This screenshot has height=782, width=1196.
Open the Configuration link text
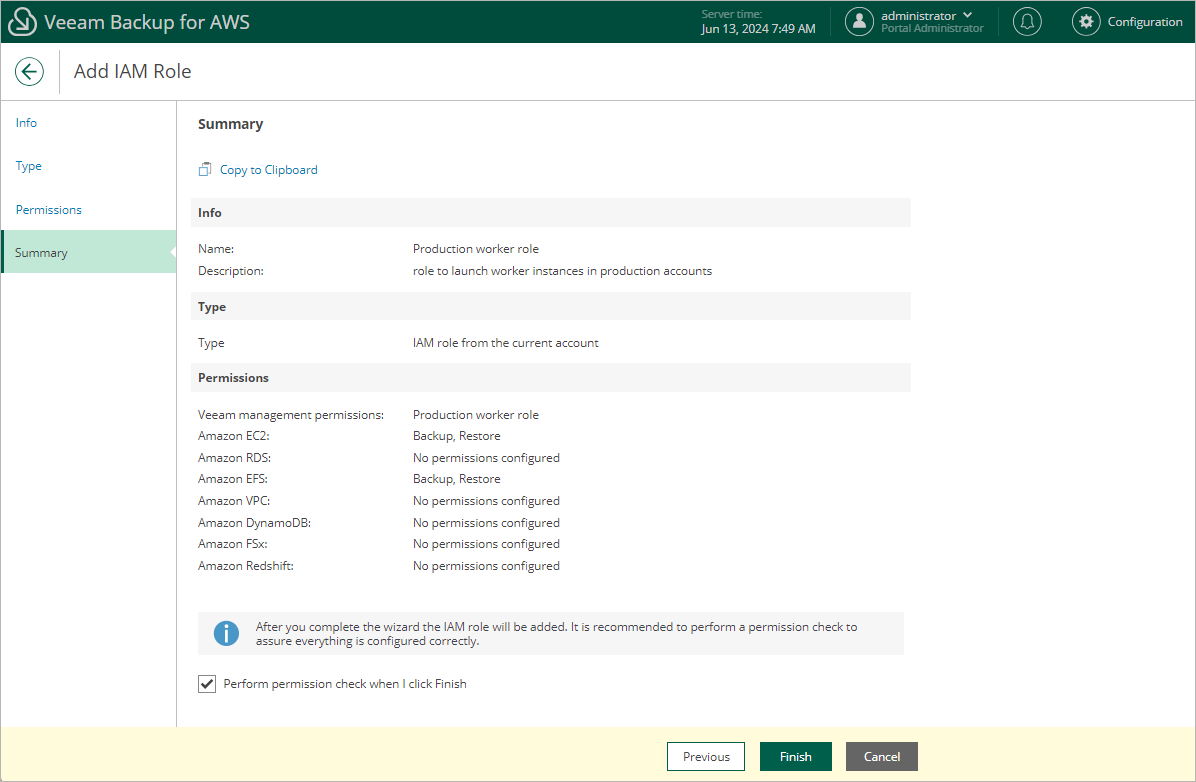1145,21
